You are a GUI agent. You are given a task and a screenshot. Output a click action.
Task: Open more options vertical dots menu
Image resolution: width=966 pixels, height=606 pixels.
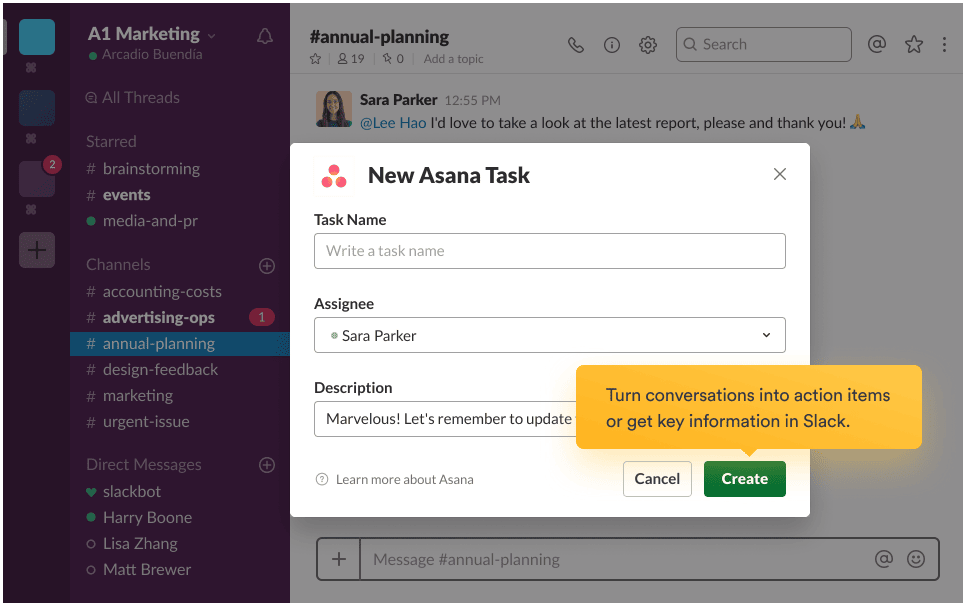[x=944, y=44]
